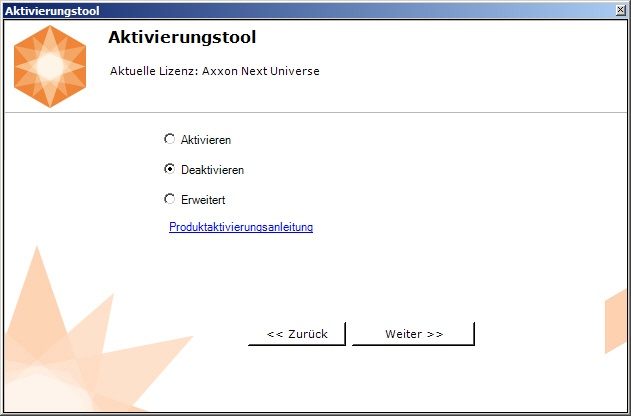This screenshot has height=416, width=631.
Task: Click the horizontal separator below the header
Action: (x=315, y=113)
